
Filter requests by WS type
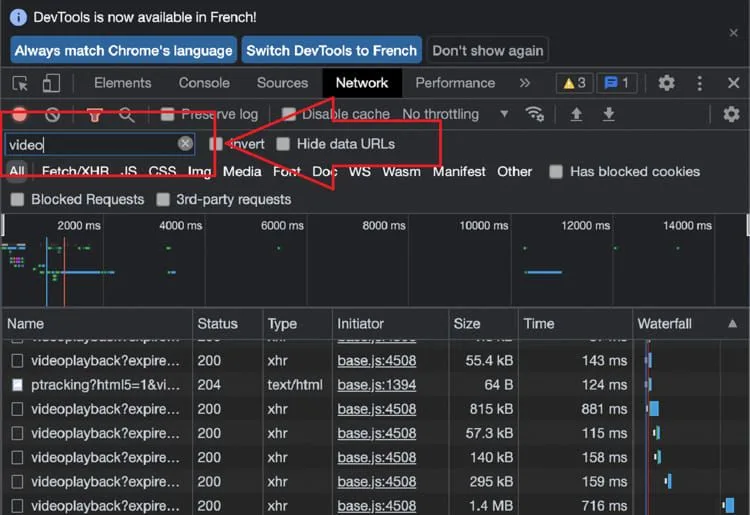tap(360, 172)
